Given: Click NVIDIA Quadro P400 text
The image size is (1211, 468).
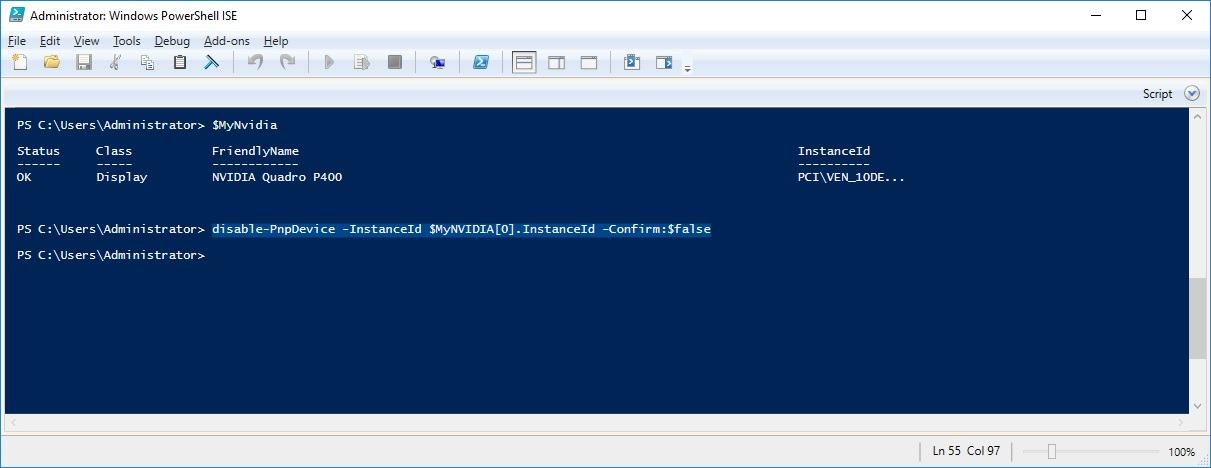Looking at the screenshot, I should pos(277,177).
